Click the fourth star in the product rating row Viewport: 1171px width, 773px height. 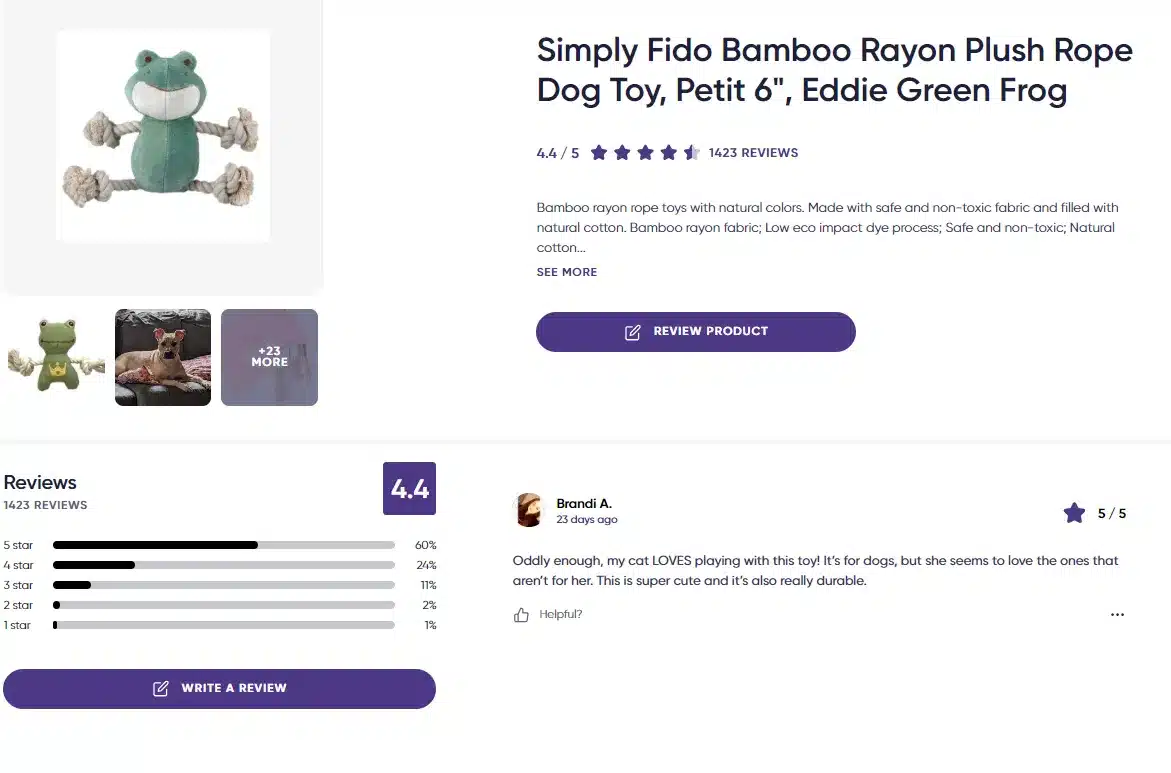click(x=667, y=152)
